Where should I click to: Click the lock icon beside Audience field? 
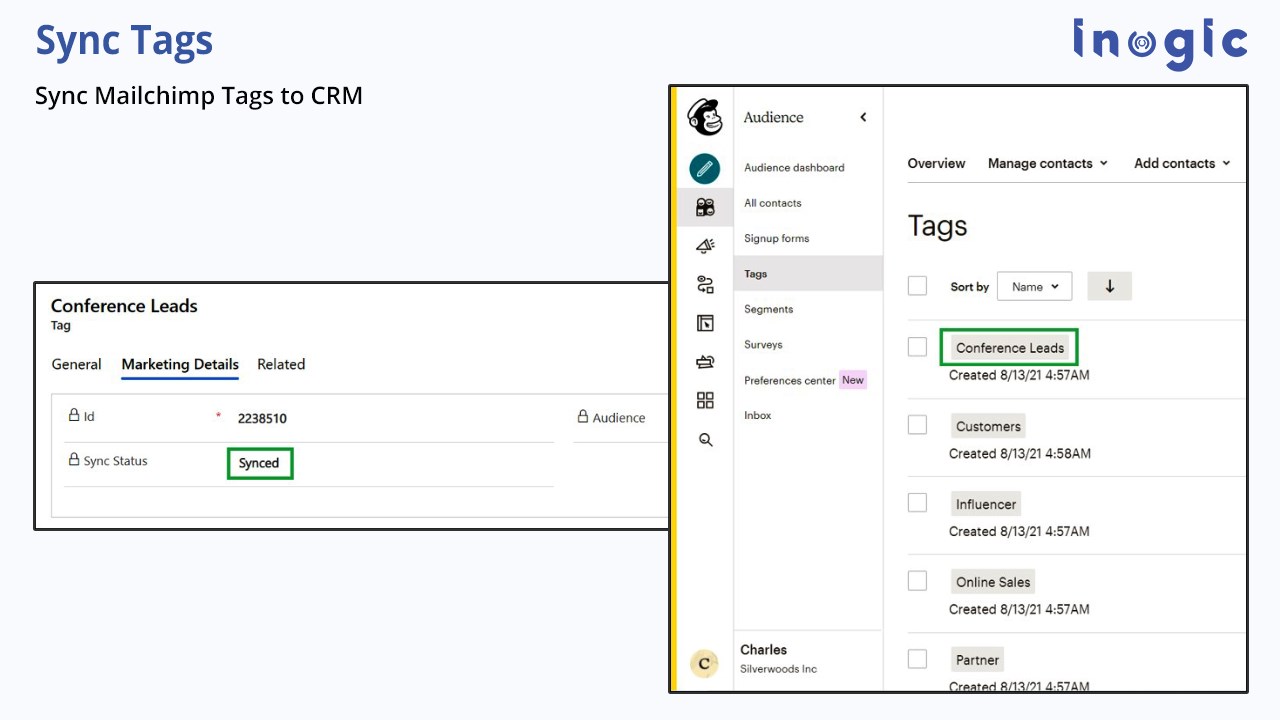pos(583,417)
